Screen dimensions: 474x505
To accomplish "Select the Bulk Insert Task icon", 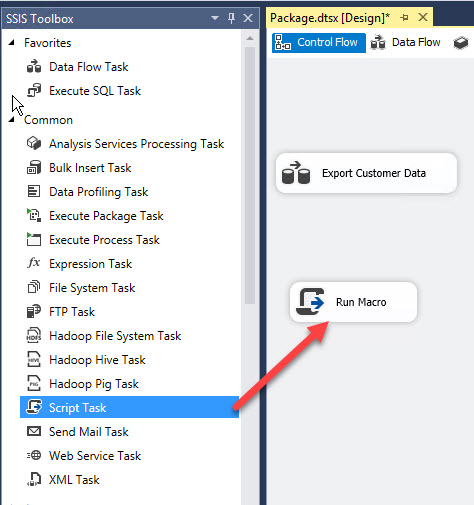I will (34, 168).
